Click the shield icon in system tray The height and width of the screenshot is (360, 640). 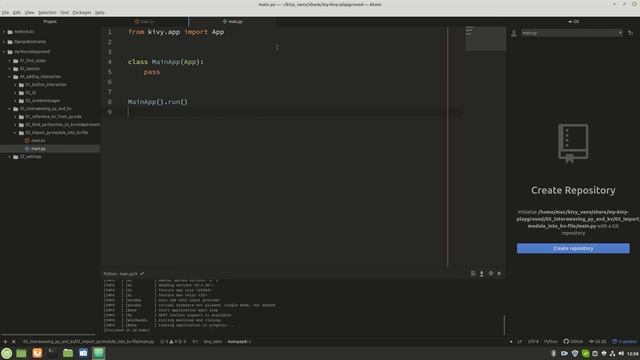pyautogui.click(x=575, y=353)
